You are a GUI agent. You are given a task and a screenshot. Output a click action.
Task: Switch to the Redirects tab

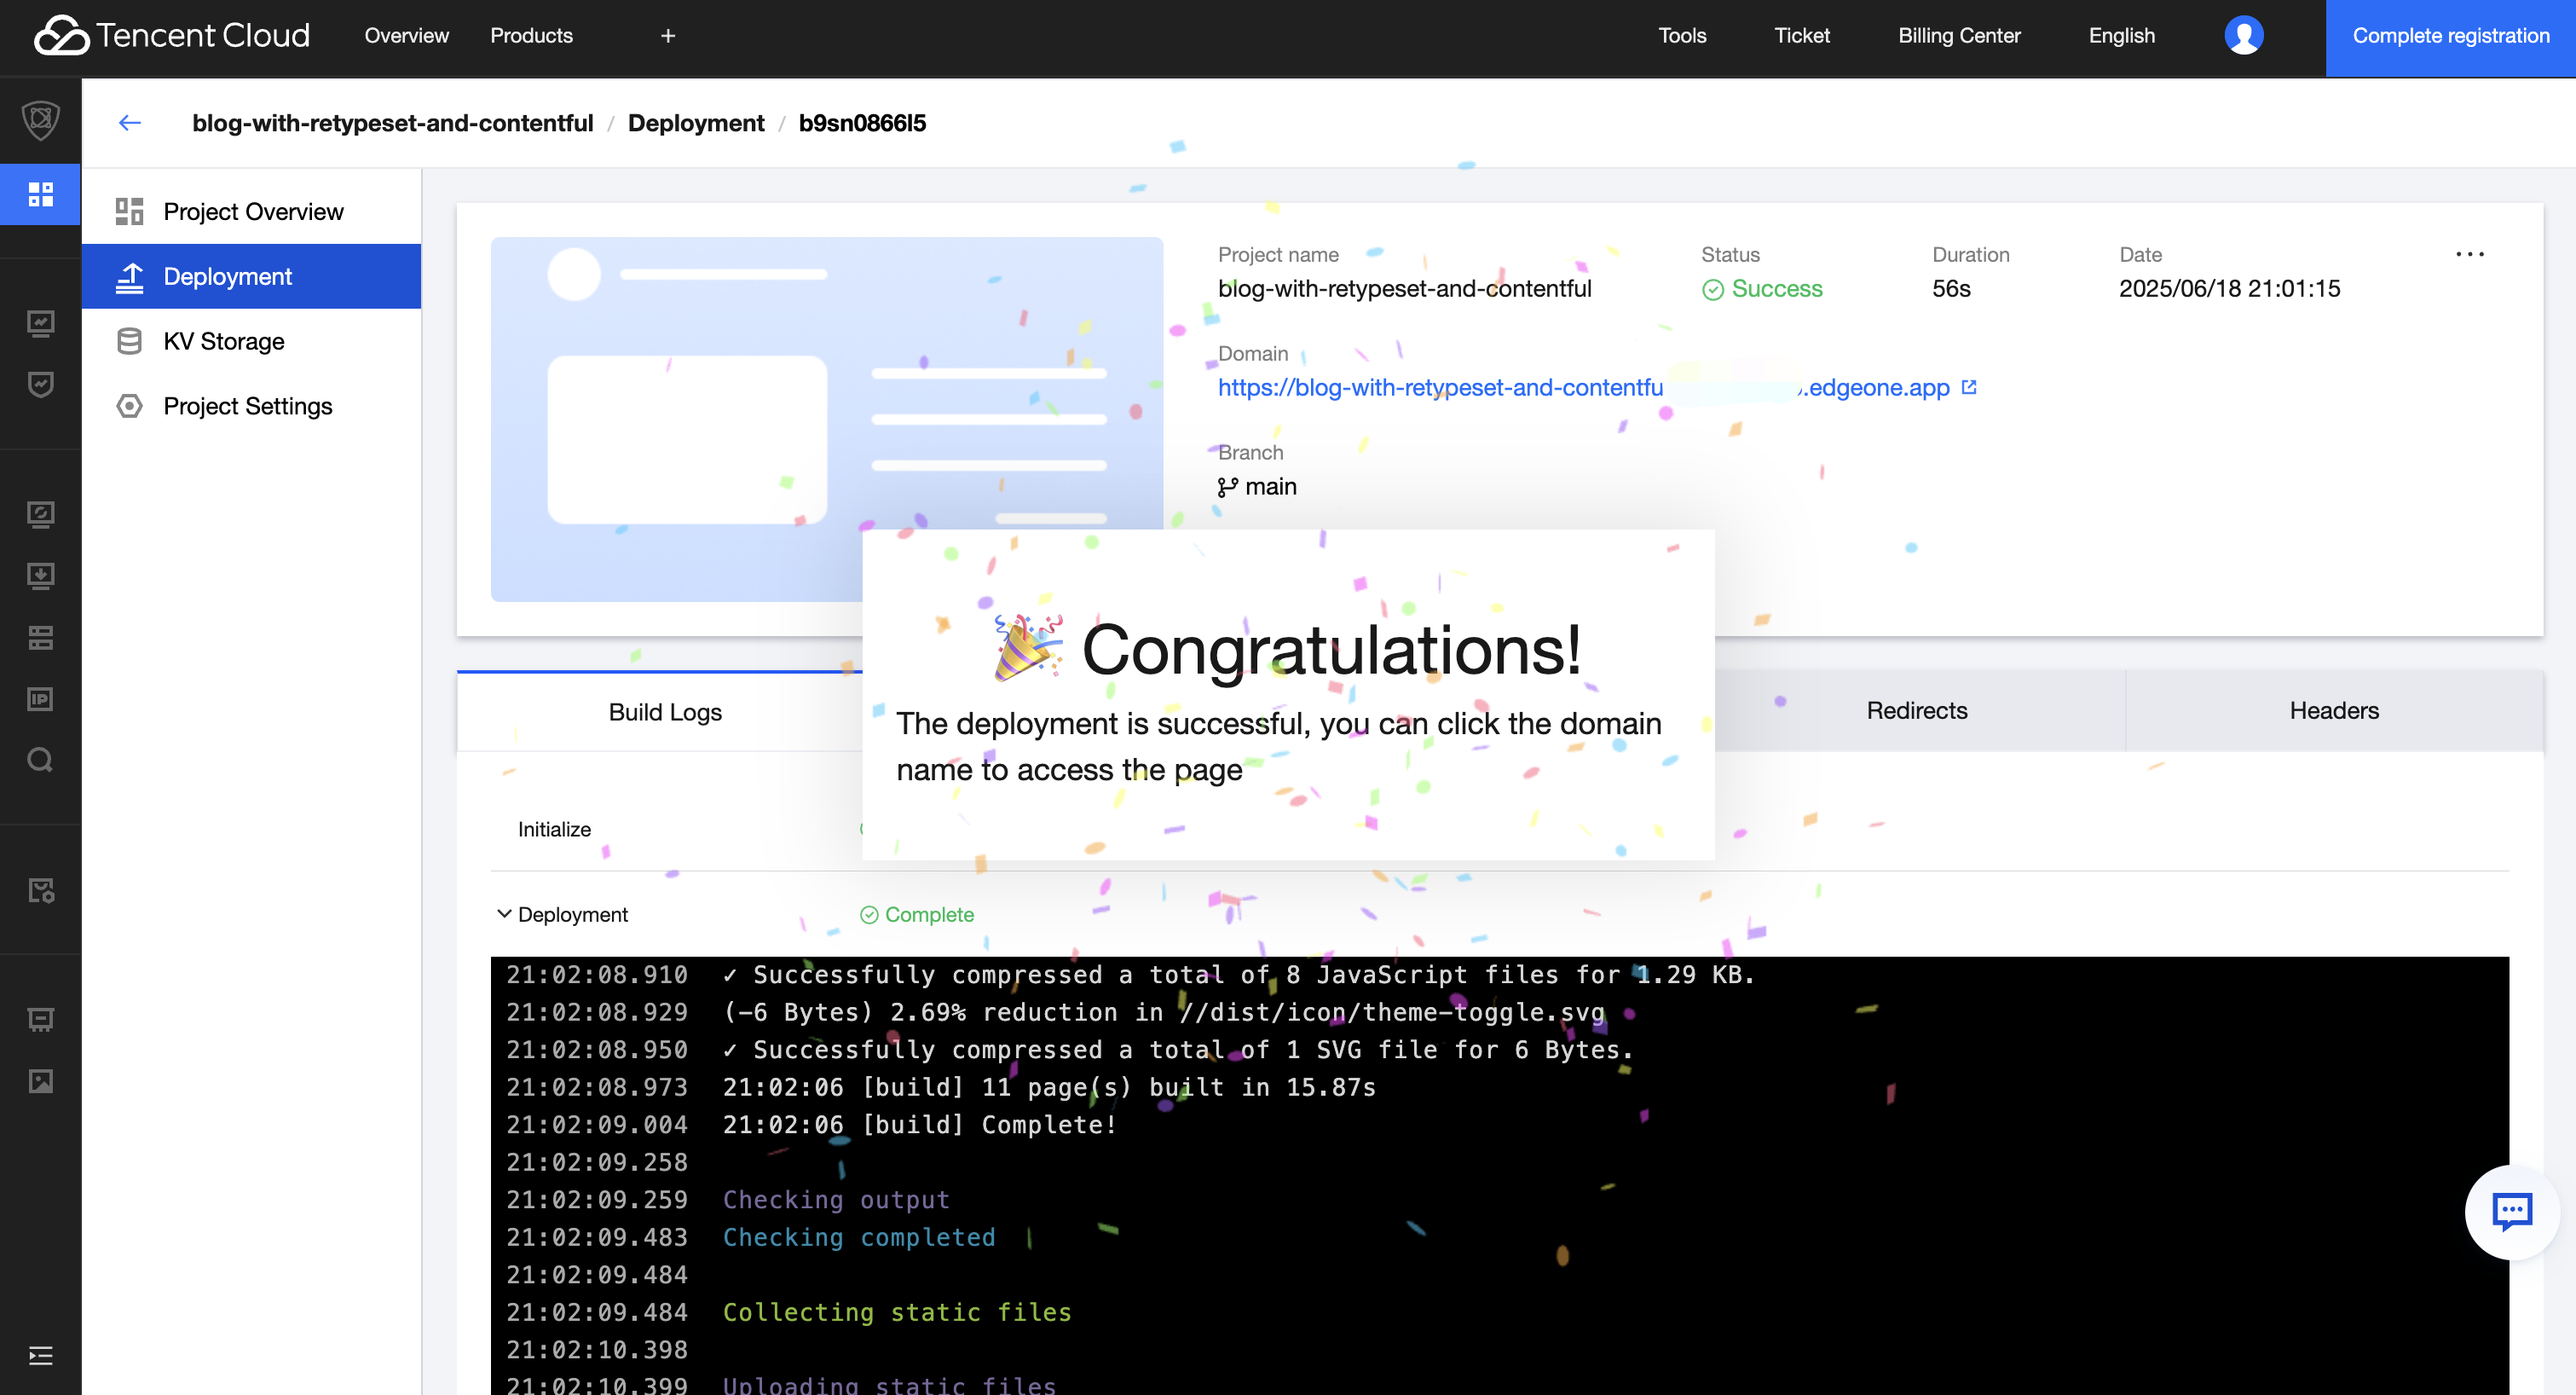(1916, 711)
